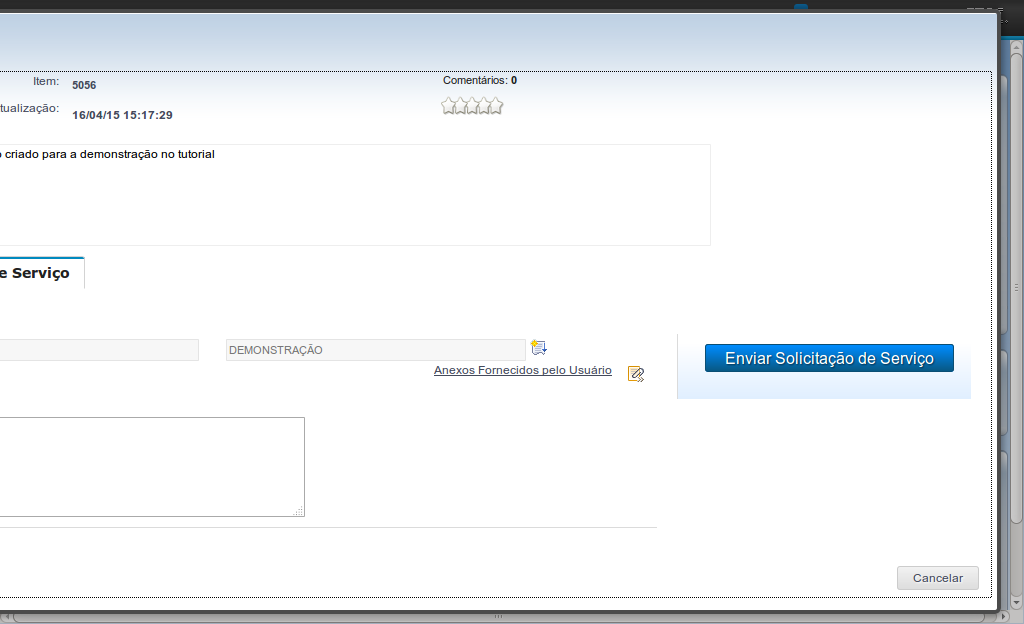Click the note icon beside DEMONSTRAÇÃO field

coord(539,348)
